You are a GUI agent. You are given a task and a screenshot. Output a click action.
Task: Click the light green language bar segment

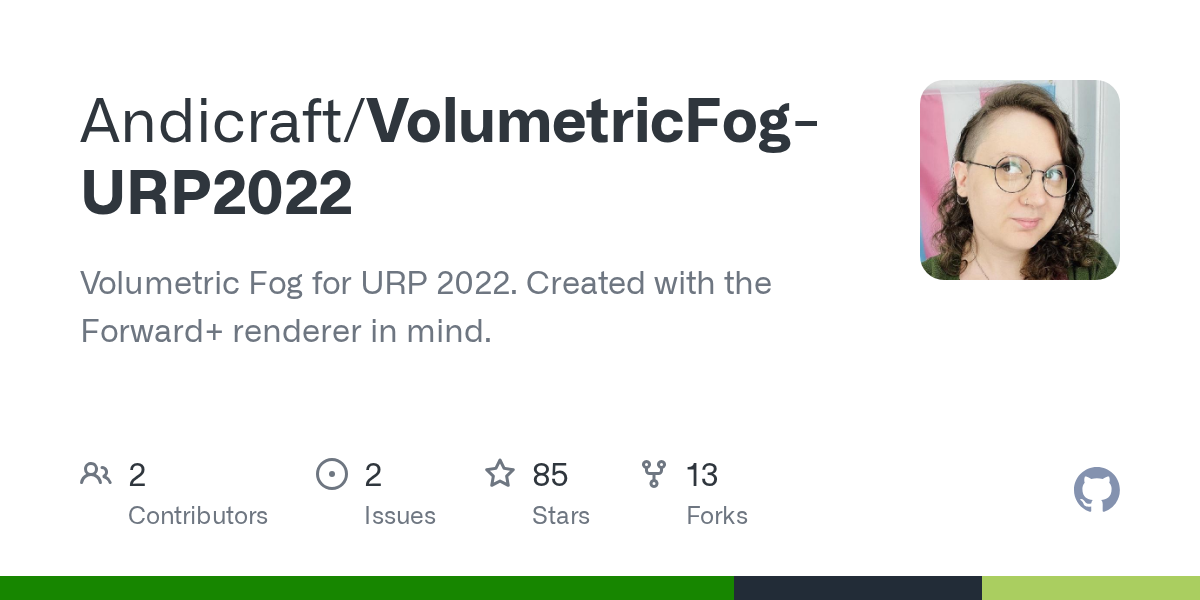pos(1090,588)
